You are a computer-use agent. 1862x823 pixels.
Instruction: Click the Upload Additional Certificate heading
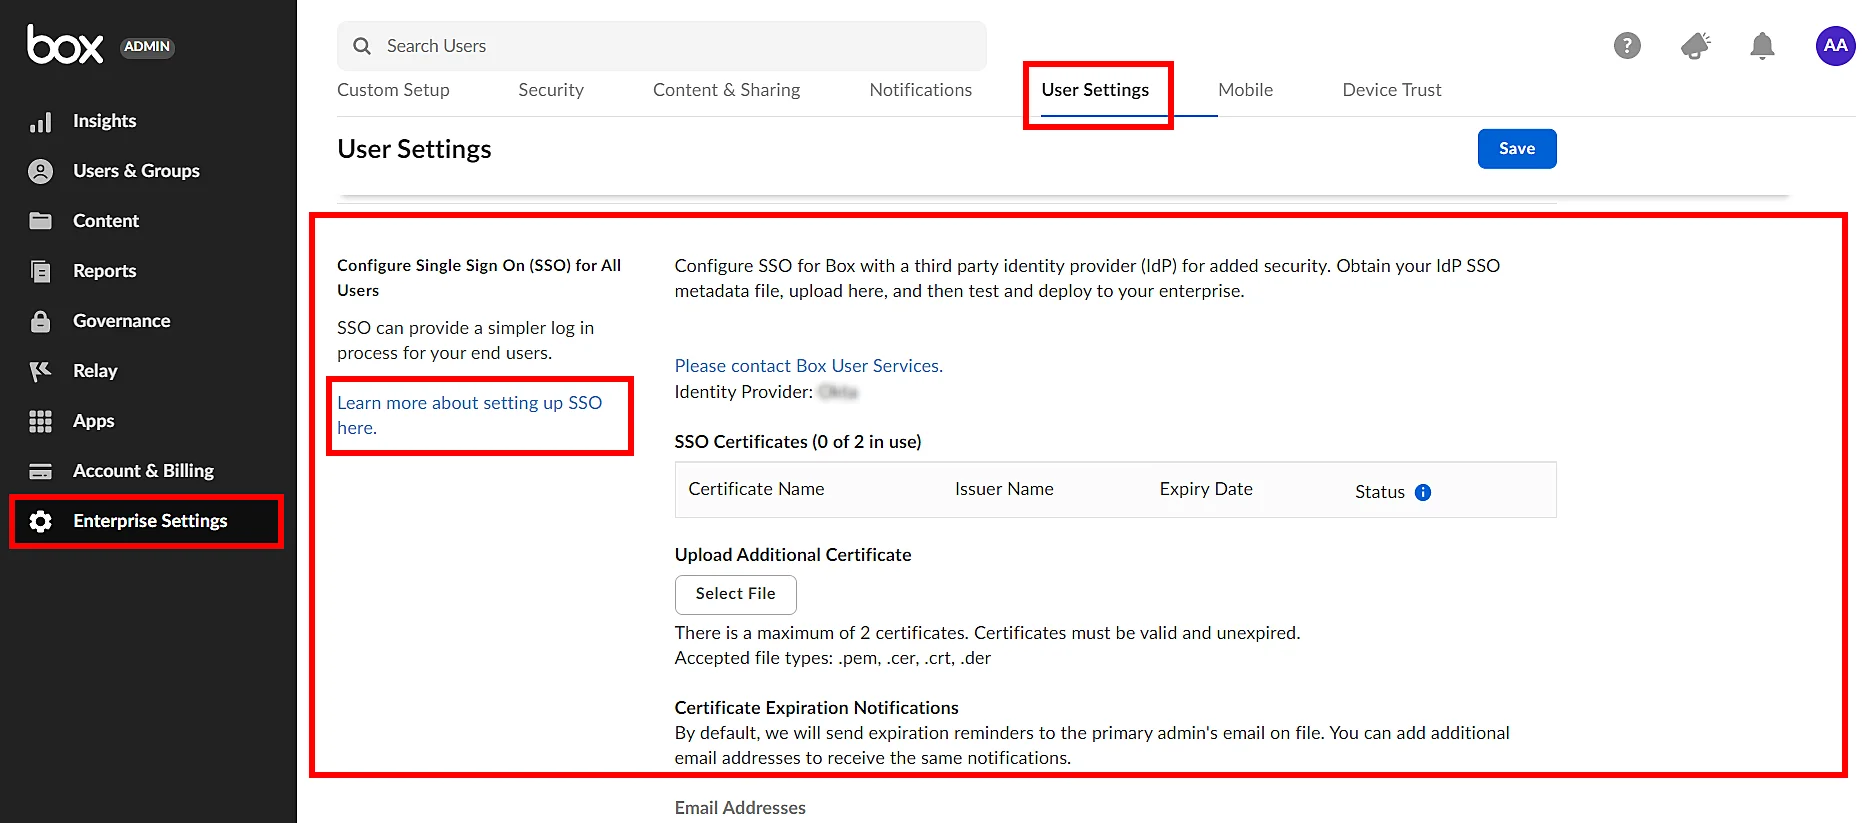point(793,555)
